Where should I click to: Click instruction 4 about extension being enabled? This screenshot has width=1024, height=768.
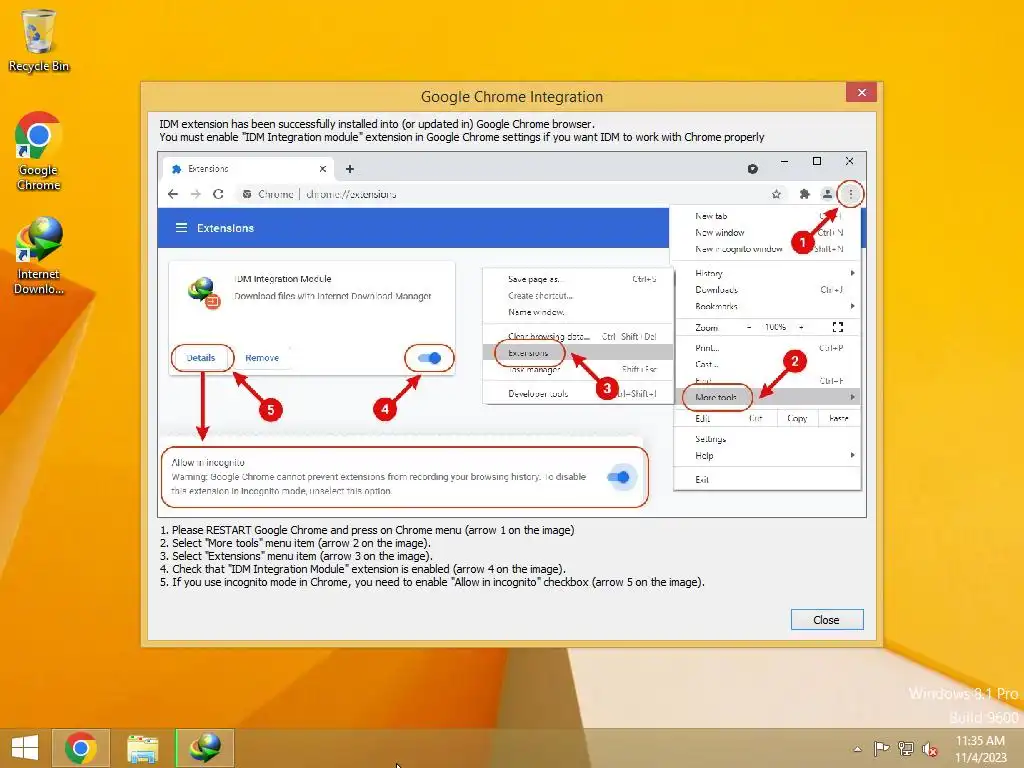pyautogui.click(x=363, y=569)
